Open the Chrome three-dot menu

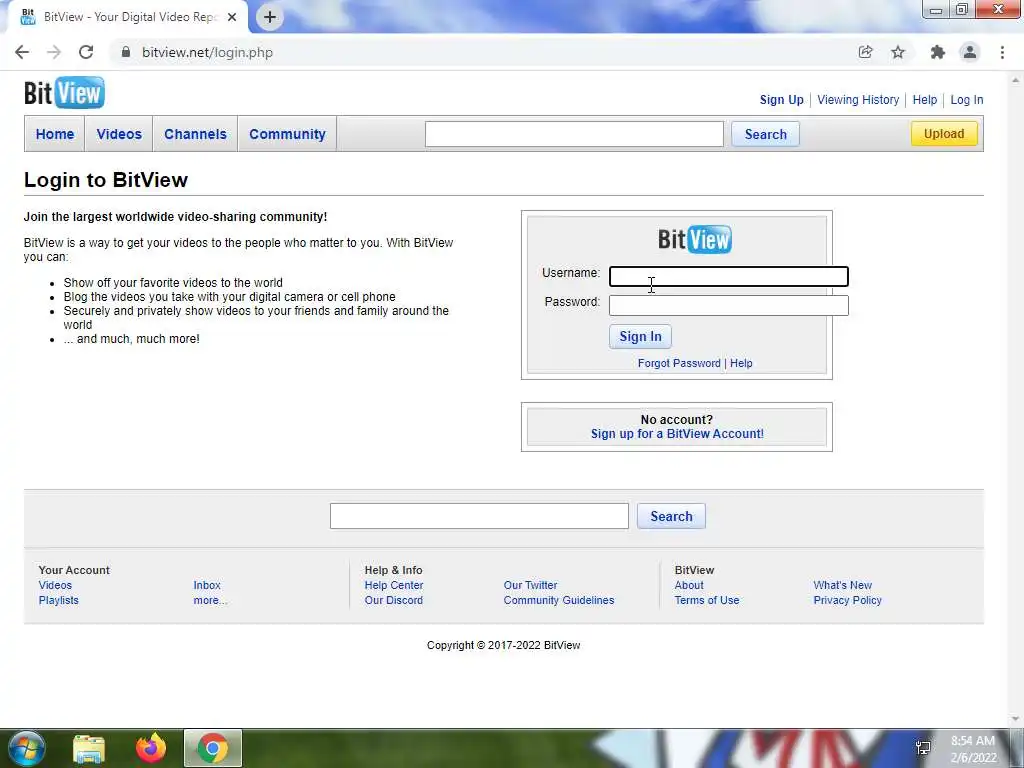click(x=1002, y=52)
